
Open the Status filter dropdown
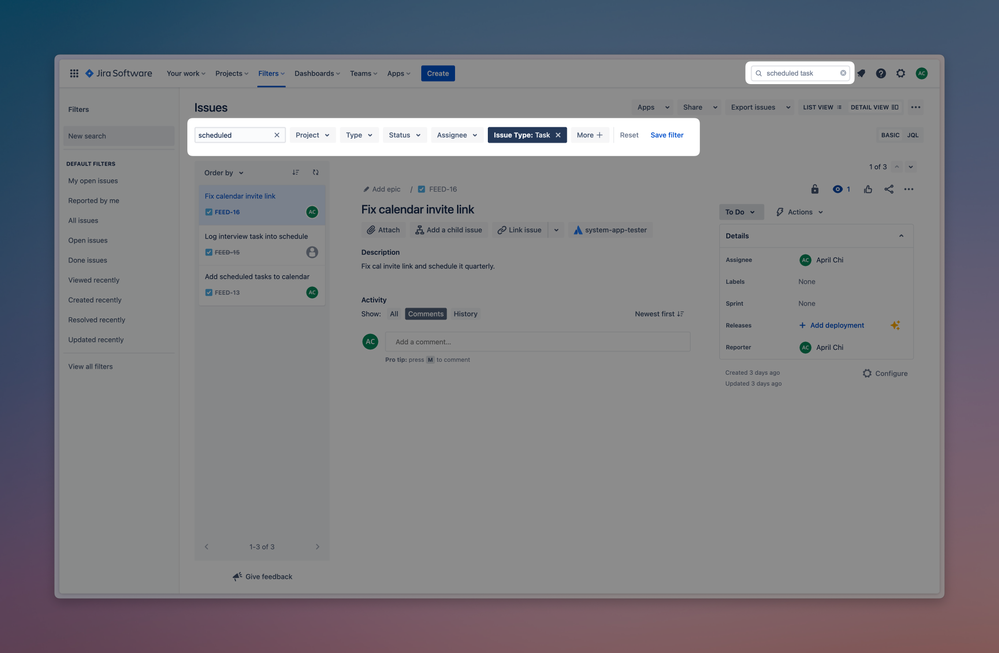[x=405, y=135]
